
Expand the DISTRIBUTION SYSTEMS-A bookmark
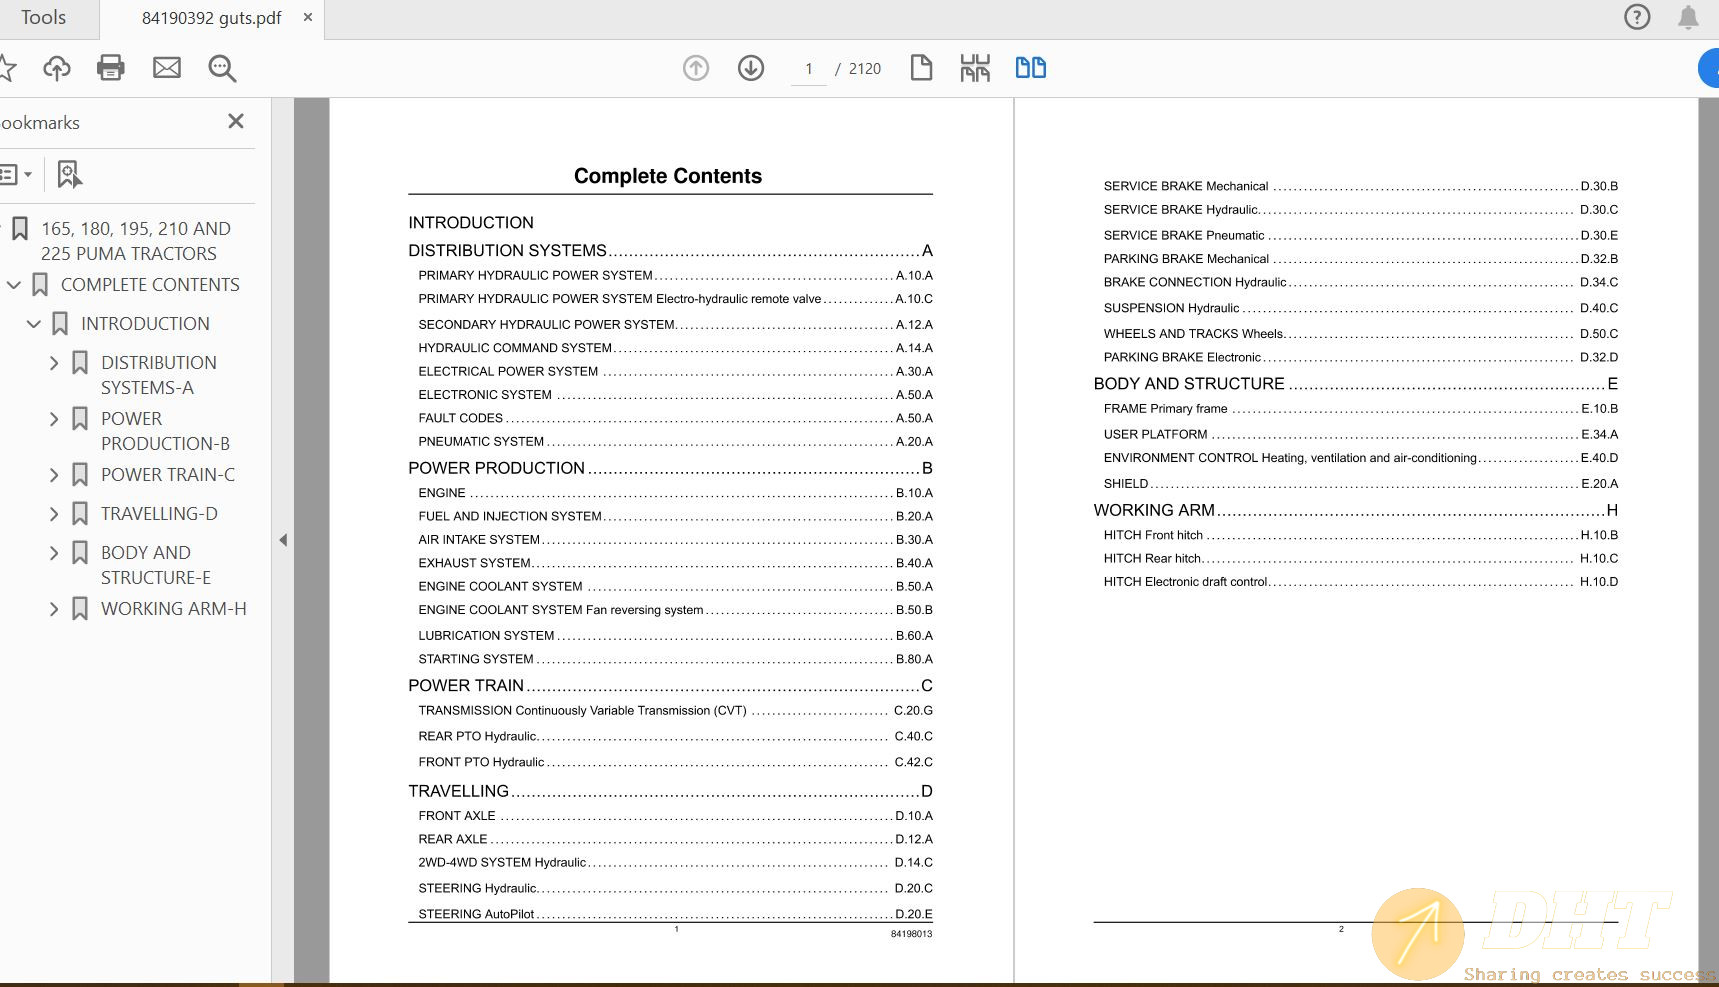click(54, 363)
